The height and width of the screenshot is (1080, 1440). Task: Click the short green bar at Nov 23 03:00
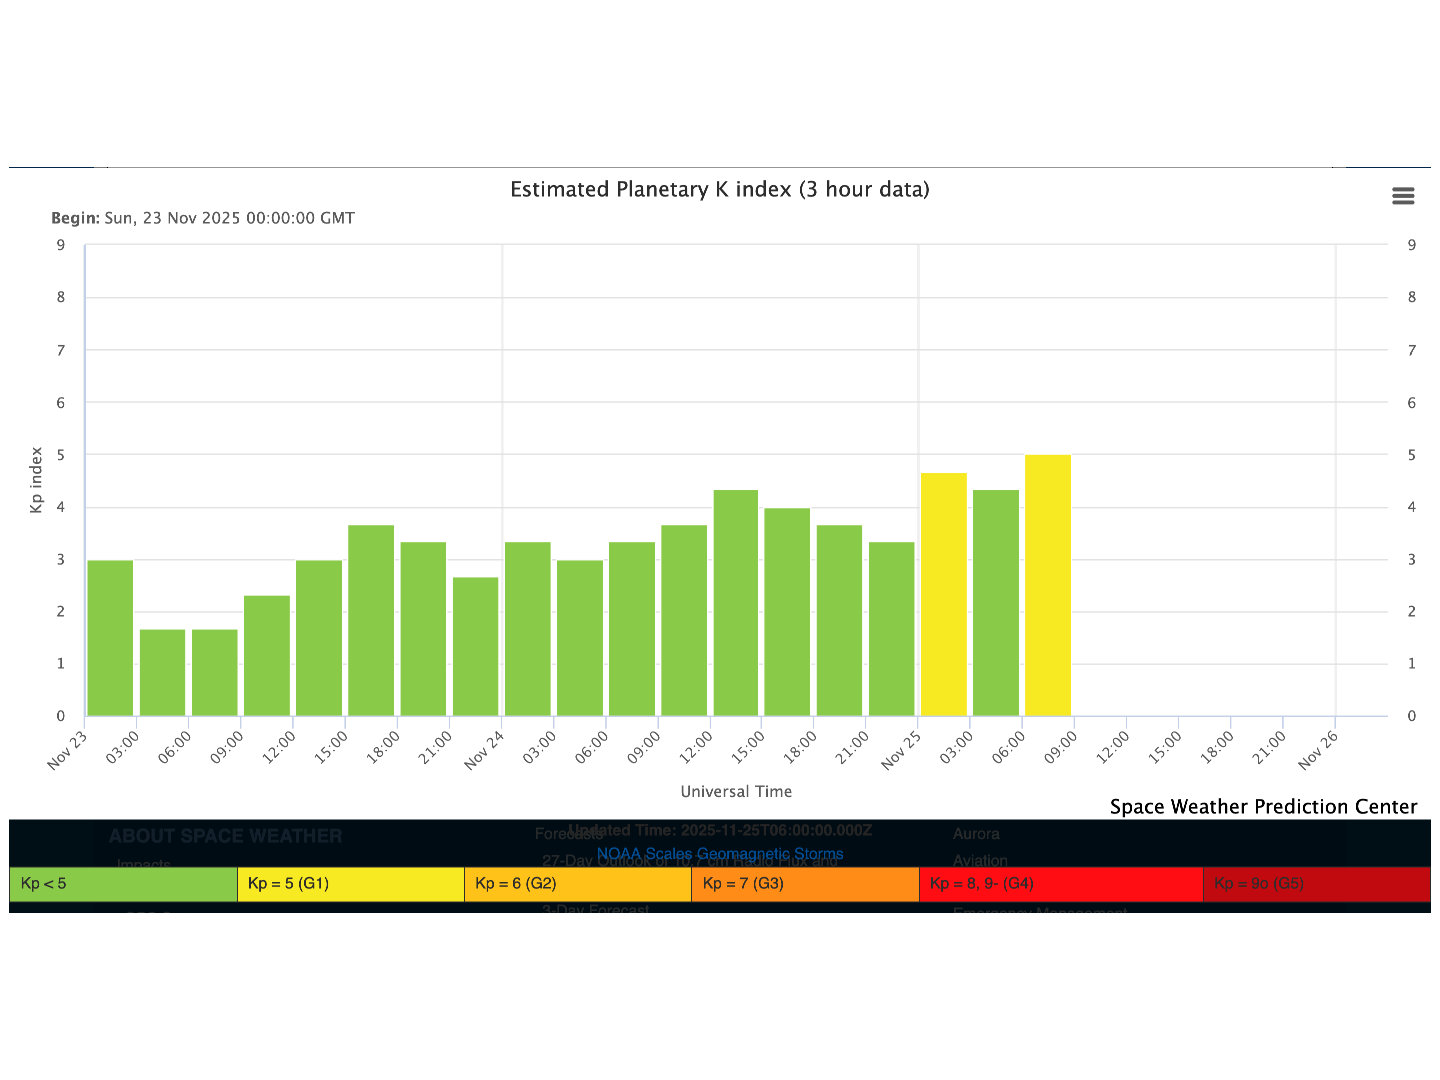point(162,672)
